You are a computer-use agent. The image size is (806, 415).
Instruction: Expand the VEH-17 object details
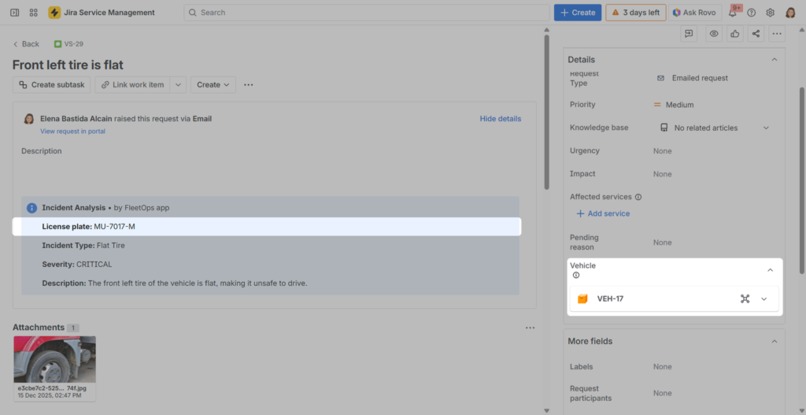coord(764,299)
